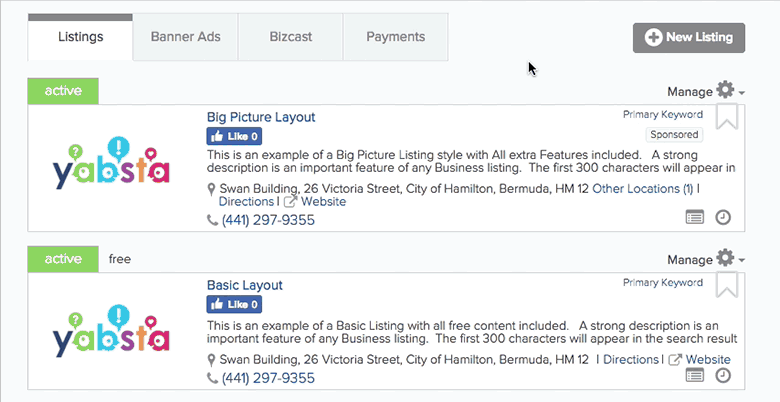The width and height of the screenshot is (780, 402).
Task: Open Directions link on Basic Layout listing
Action: [x=631, y=359]
